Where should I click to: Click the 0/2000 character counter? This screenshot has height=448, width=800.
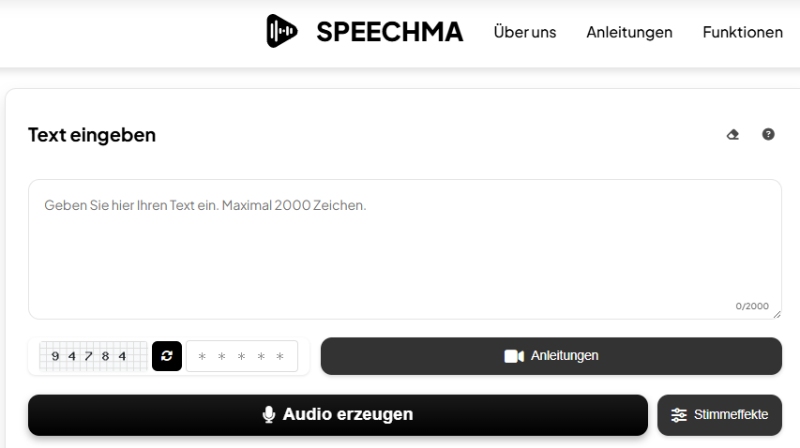pos(751,306)
